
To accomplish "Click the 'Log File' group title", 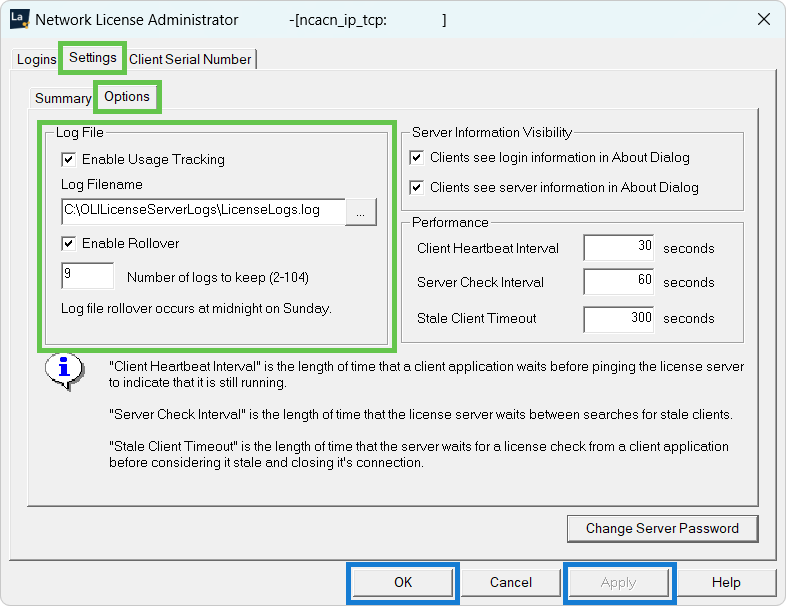I will (x=80, y=132).
